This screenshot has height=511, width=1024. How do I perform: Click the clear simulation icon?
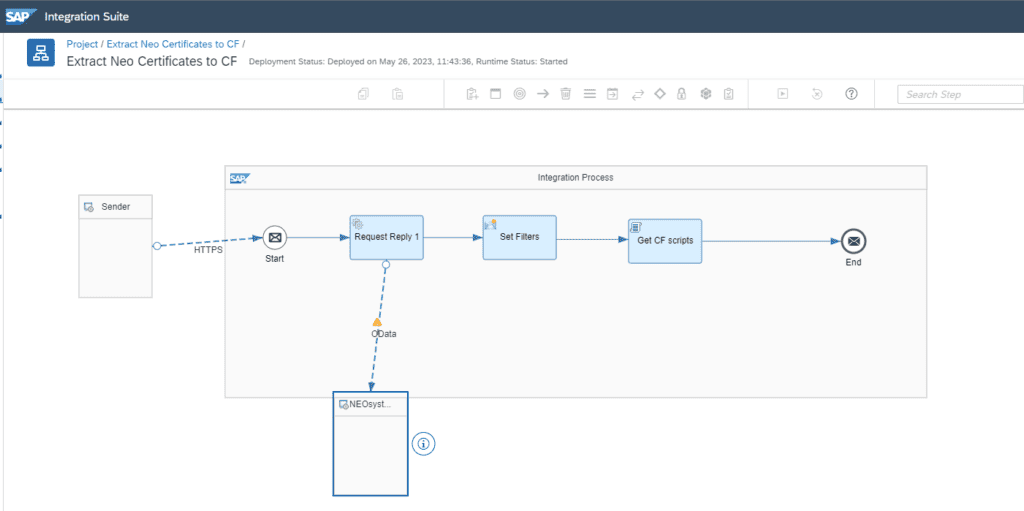click(x=817, y=94)
